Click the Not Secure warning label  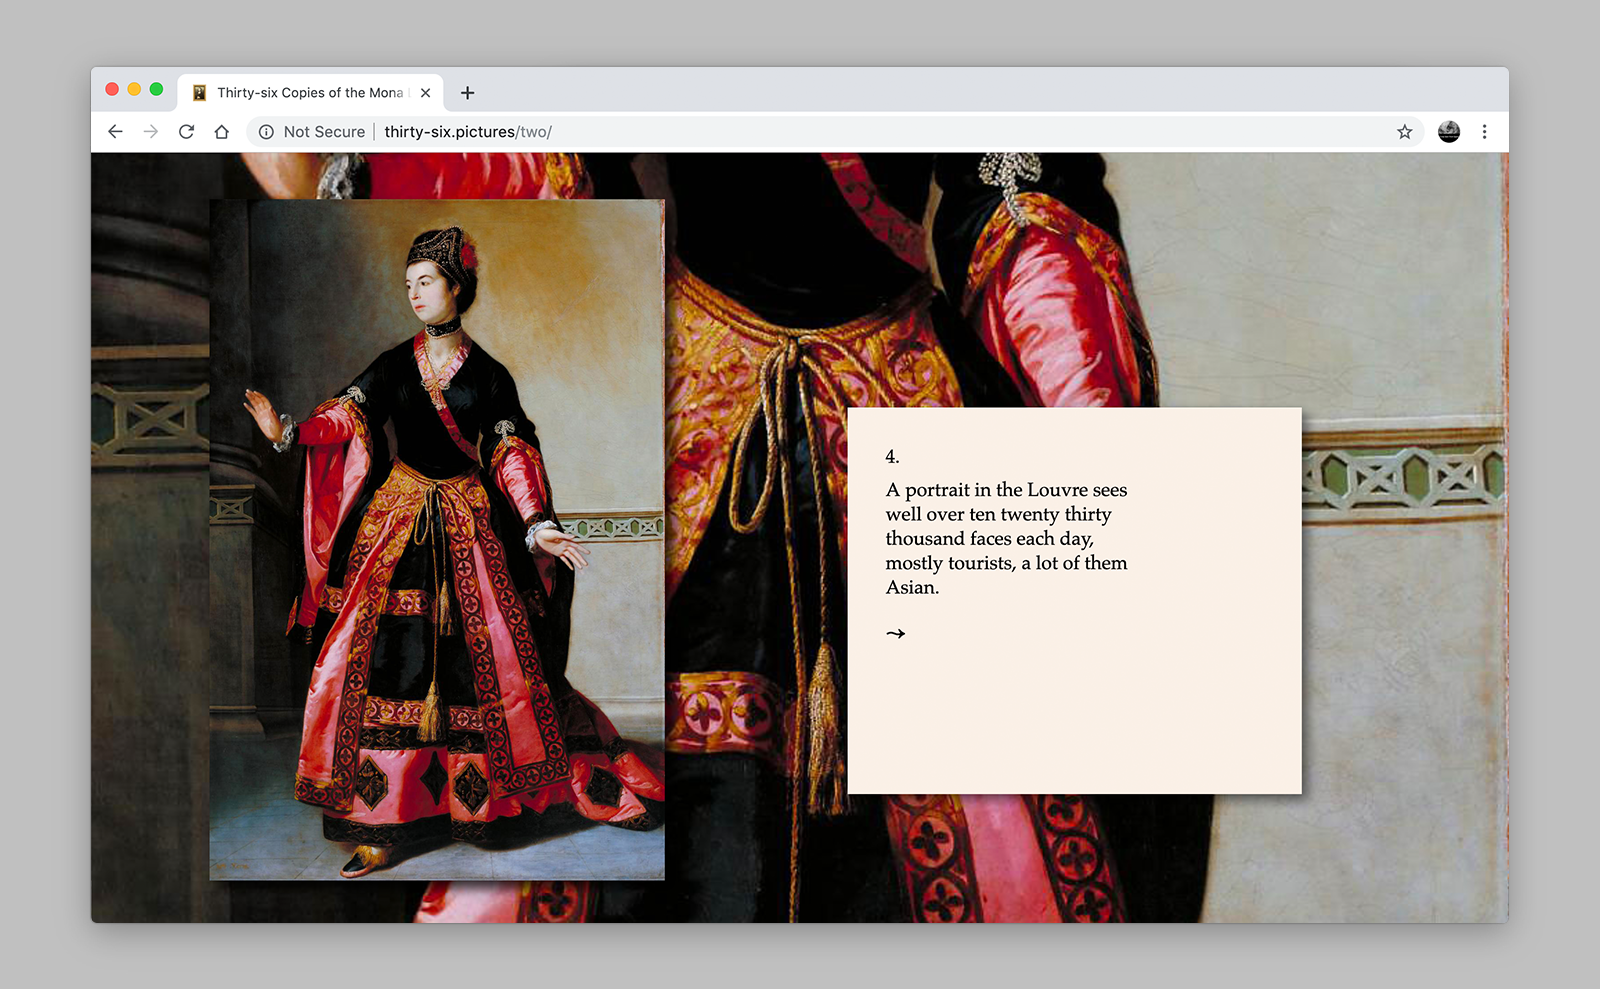point(324,132)
